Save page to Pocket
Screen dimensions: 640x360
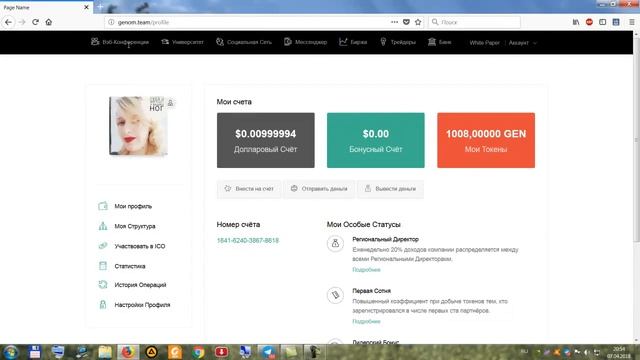coord(406,22)
